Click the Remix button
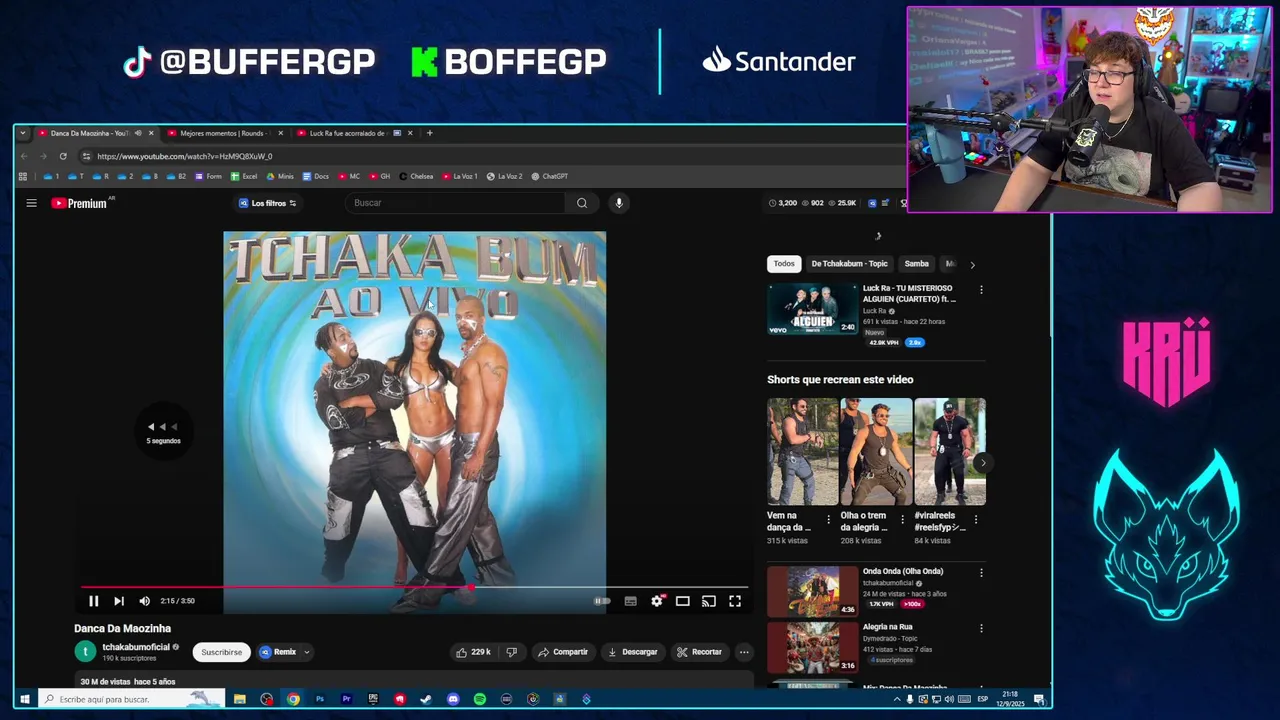 click(278, 652)
